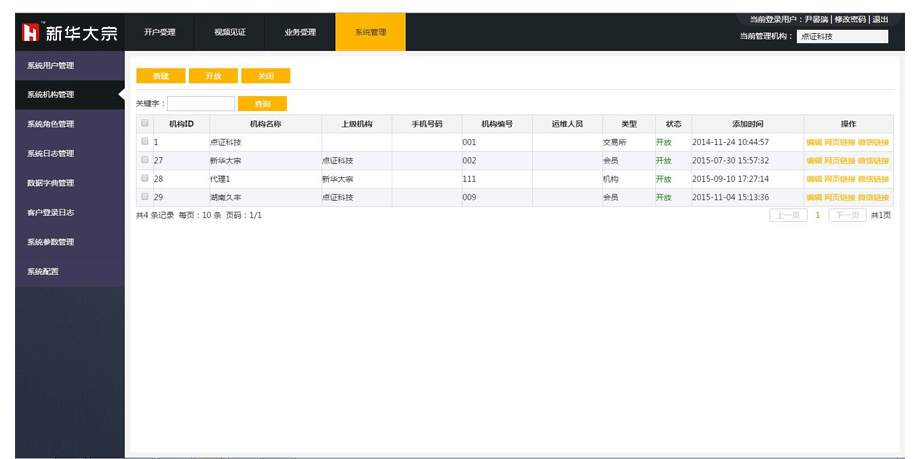Click the 开放 status in 湖南久丰 row
This screenshot has height=459, width=918.
663,197
